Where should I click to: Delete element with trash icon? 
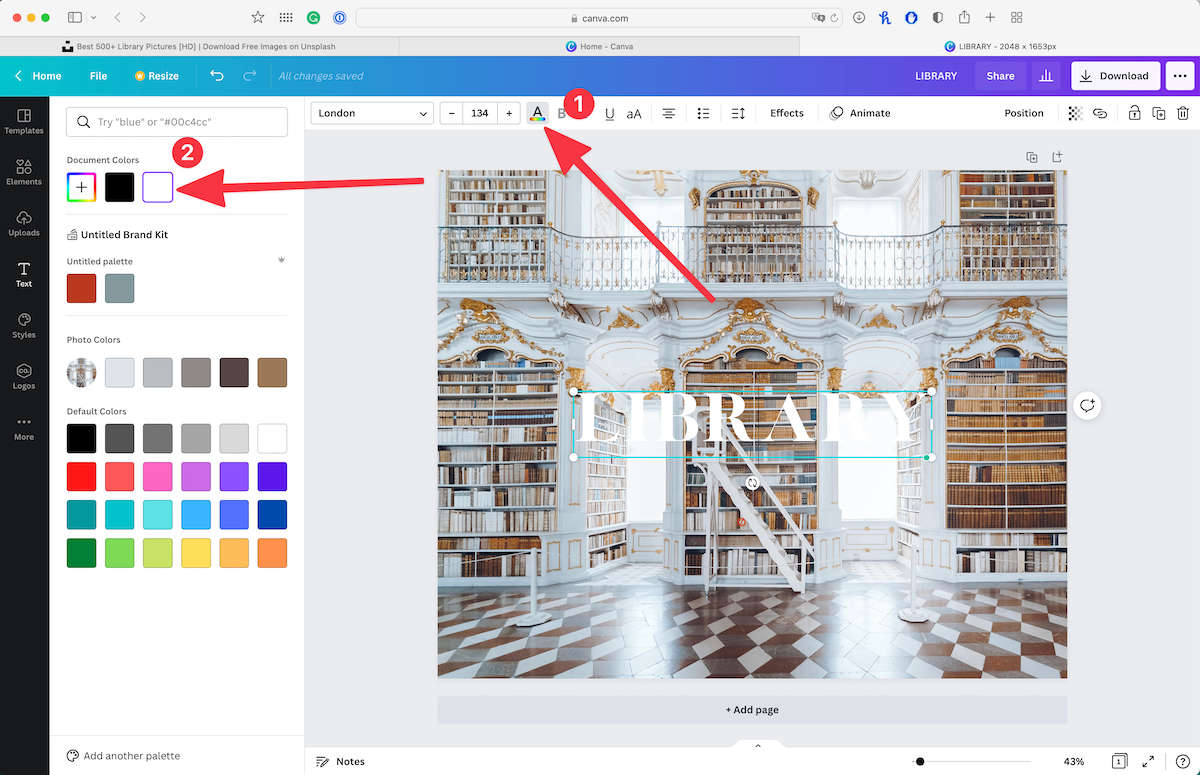[x=1182, y=114]
